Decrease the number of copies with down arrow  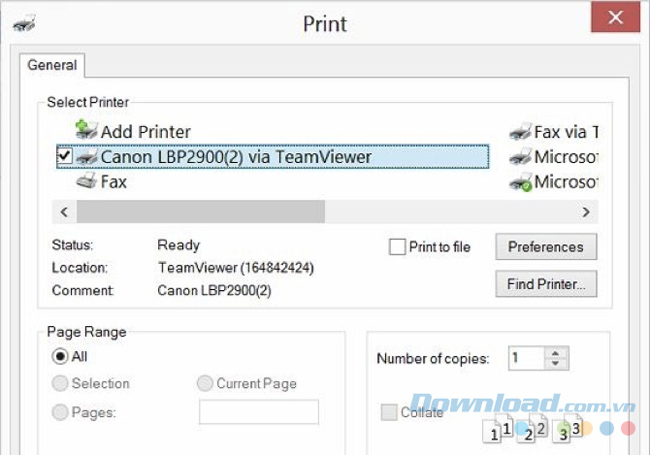555,363
